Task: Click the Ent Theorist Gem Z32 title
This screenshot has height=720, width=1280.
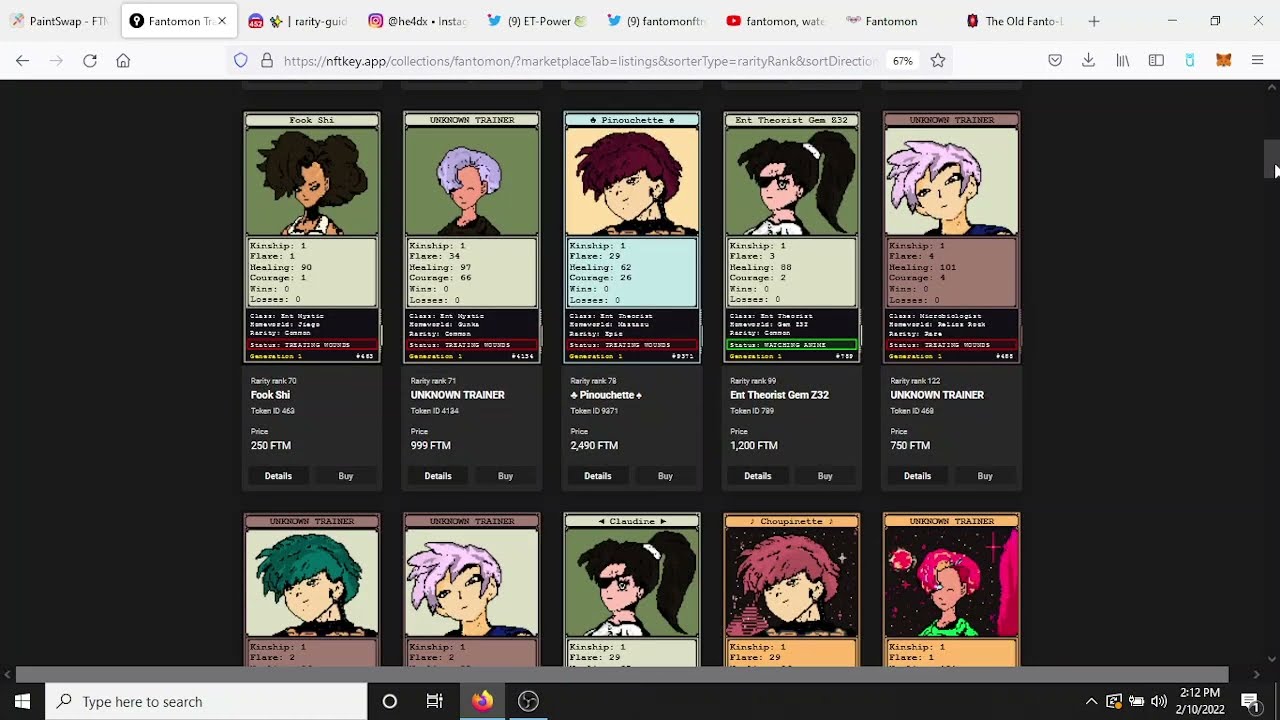Action: 779,395
